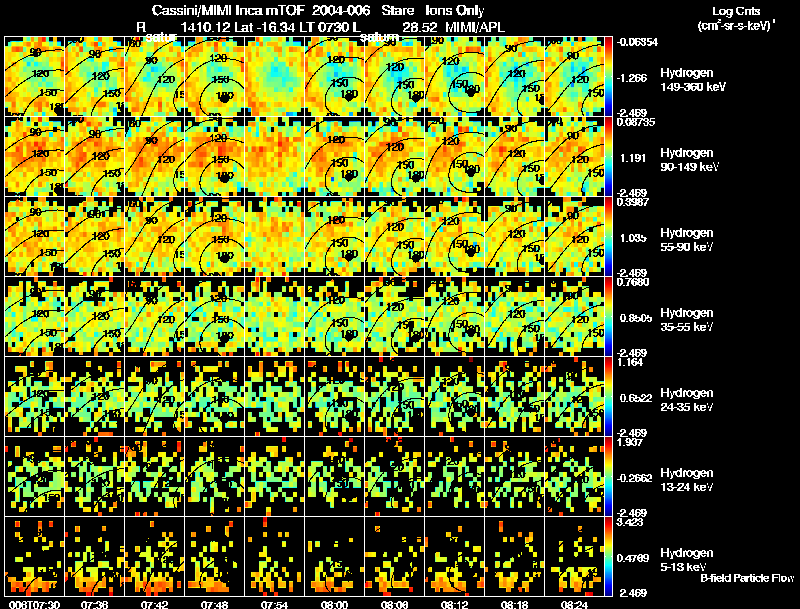Select the color scale for Hydrogen 55-90 keV
This screenshot has height=609, width=800.
pyautogui.click(x=608, y=237)
